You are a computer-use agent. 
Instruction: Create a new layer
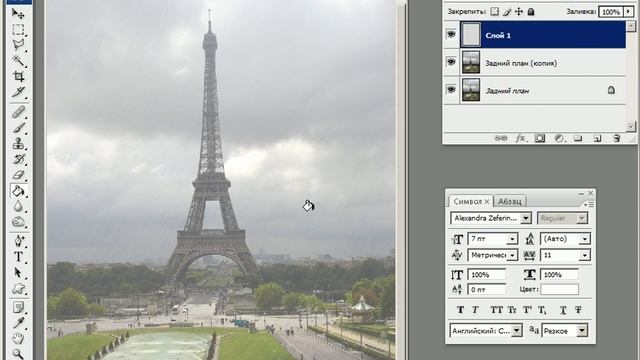(x=598, y=138)
